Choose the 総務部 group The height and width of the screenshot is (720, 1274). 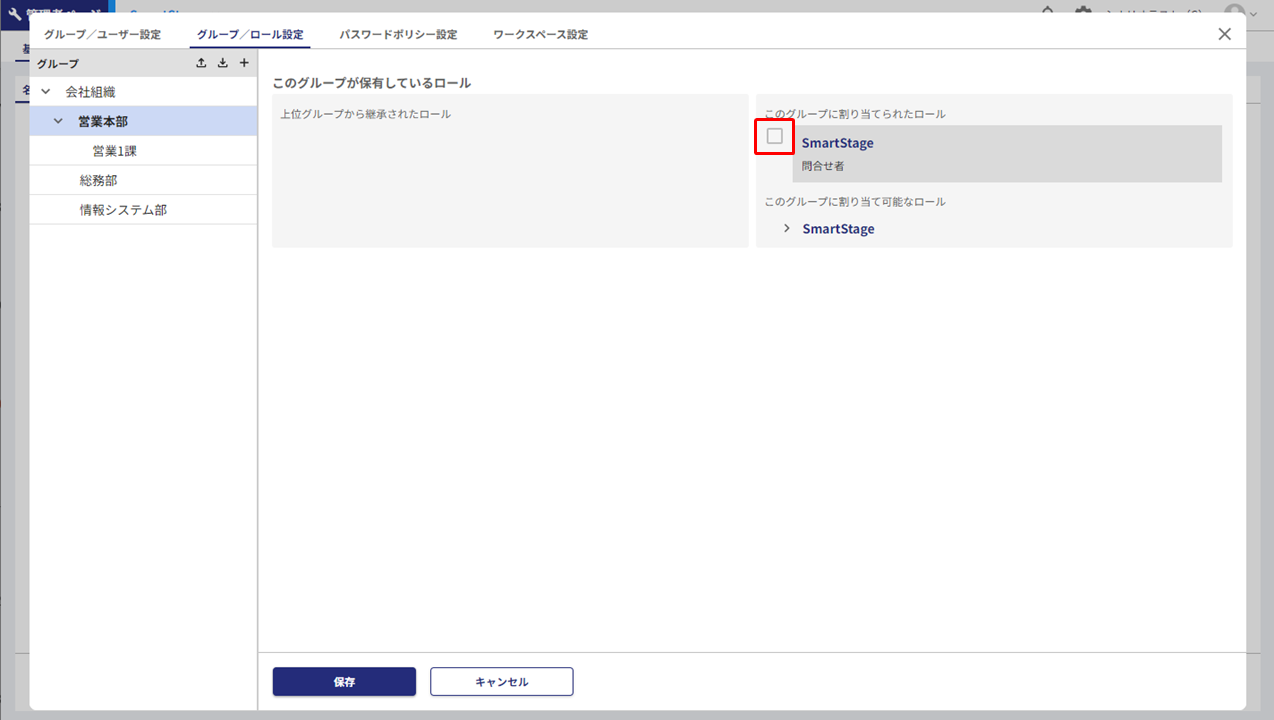point(99,180)
